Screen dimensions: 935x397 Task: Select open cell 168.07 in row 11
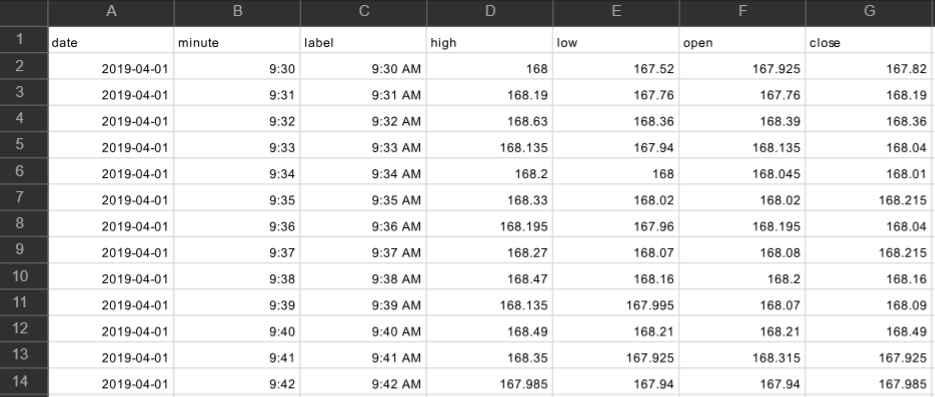[x=743, y=302]
